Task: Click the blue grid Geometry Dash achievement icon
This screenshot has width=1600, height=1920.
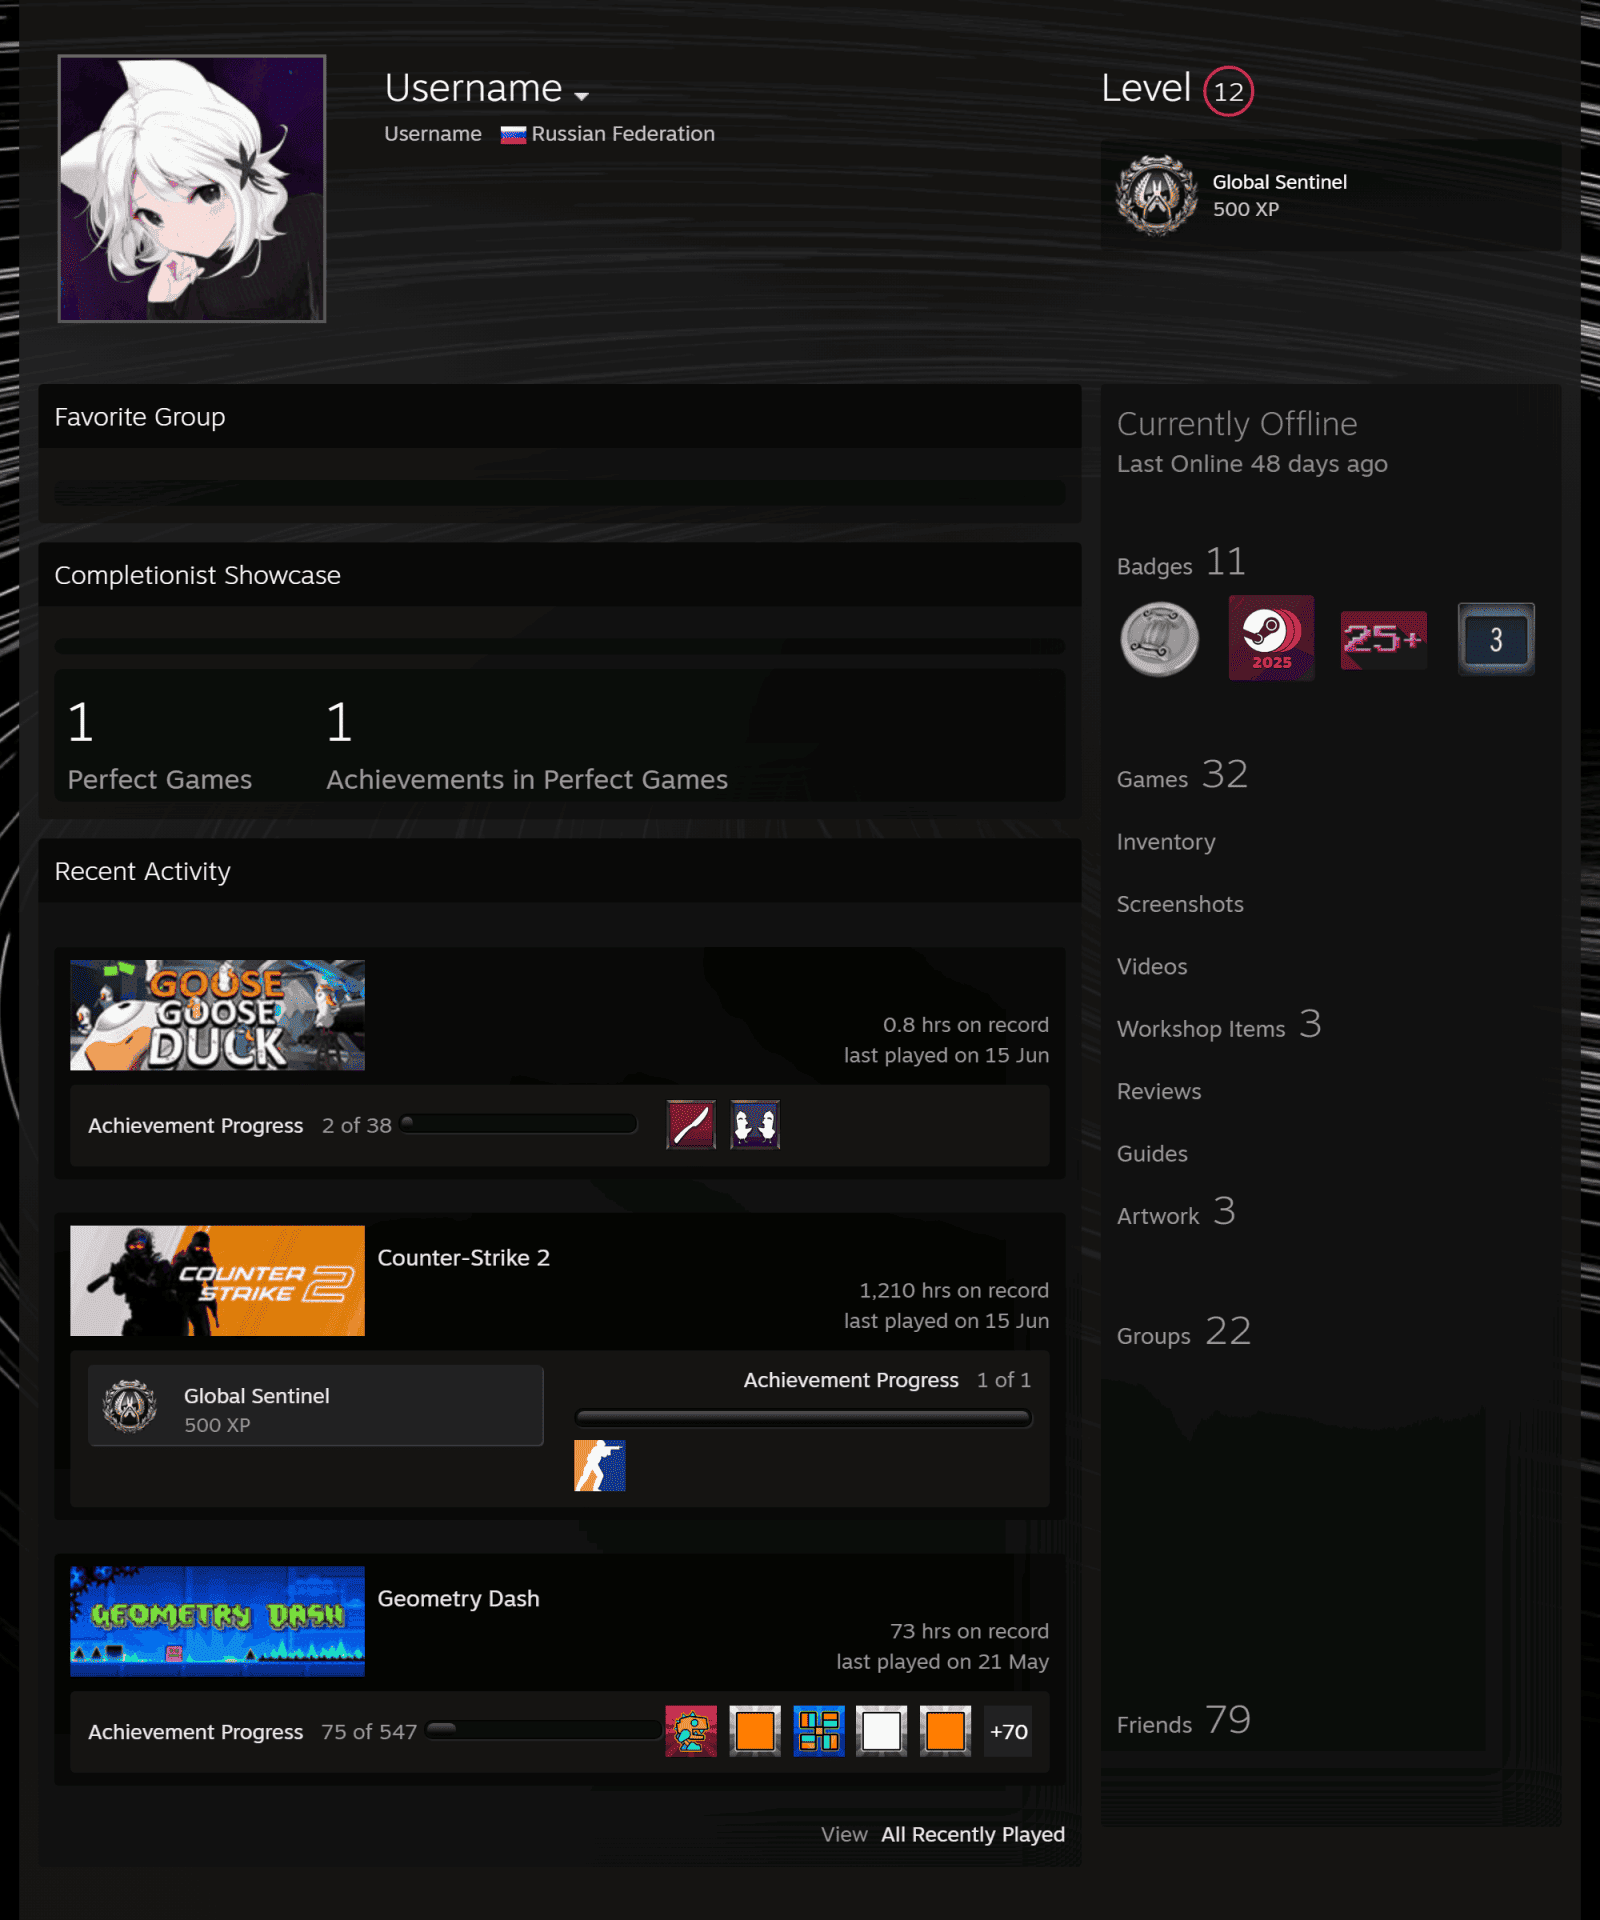Action: 819,1731
